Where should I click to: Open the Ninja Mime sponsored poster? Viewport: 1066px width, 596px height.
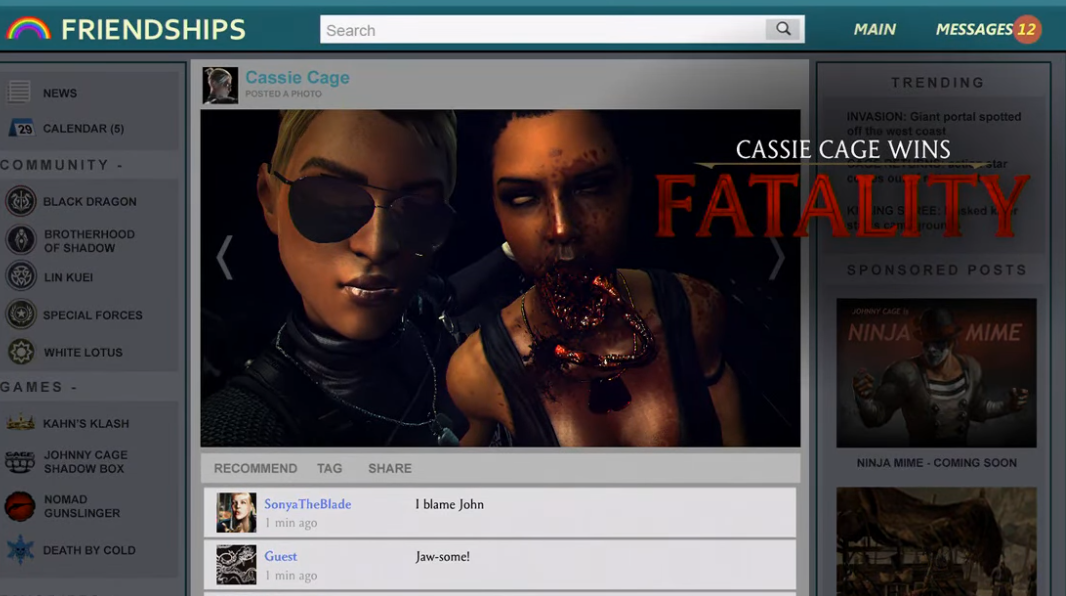[x=936, y=372]
